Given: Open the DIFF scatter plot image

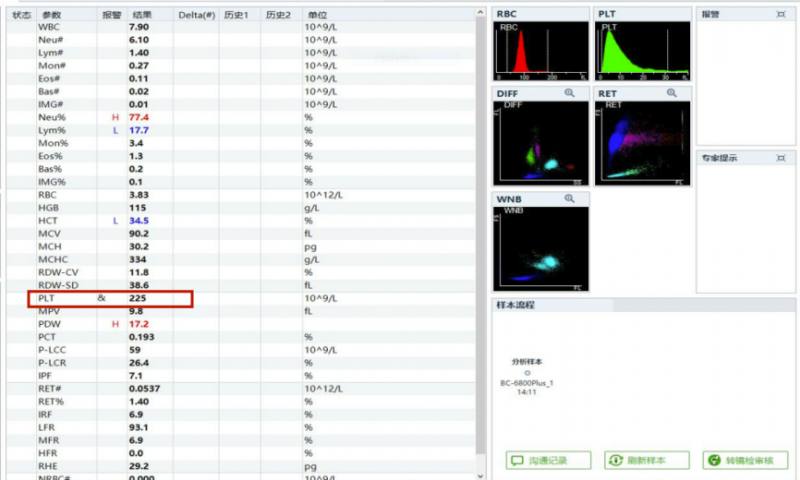Looking at the screenshot, I should (541, 143).
